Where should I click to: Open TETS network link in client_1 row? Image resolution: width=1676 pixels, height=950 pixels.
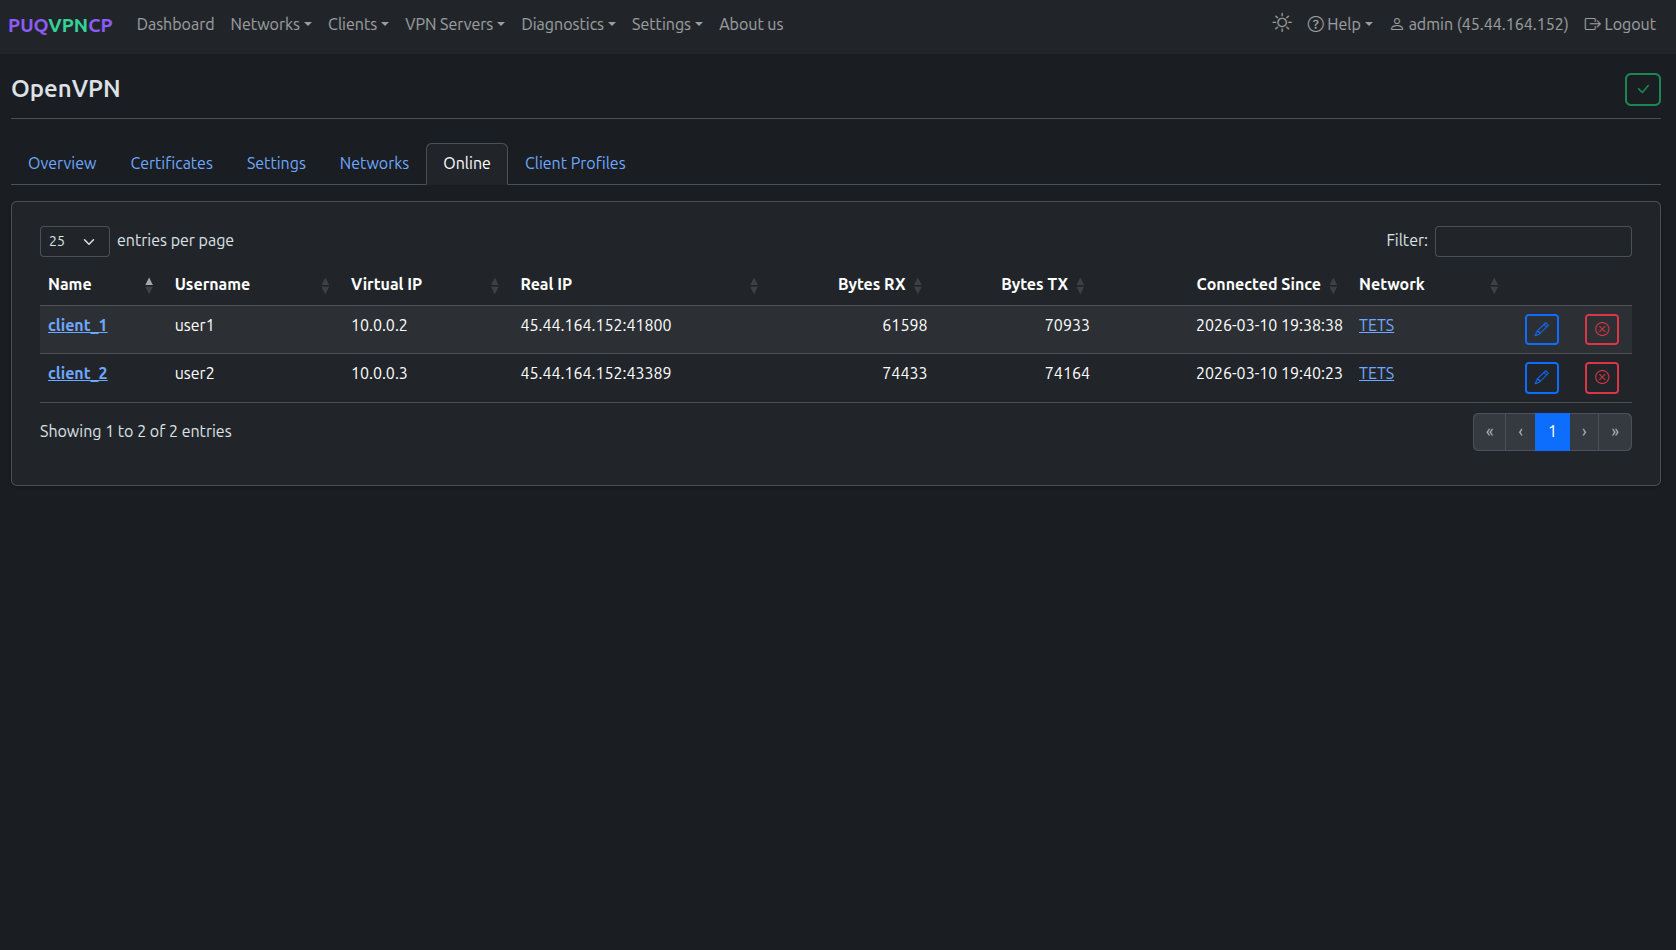point(1376,325)
